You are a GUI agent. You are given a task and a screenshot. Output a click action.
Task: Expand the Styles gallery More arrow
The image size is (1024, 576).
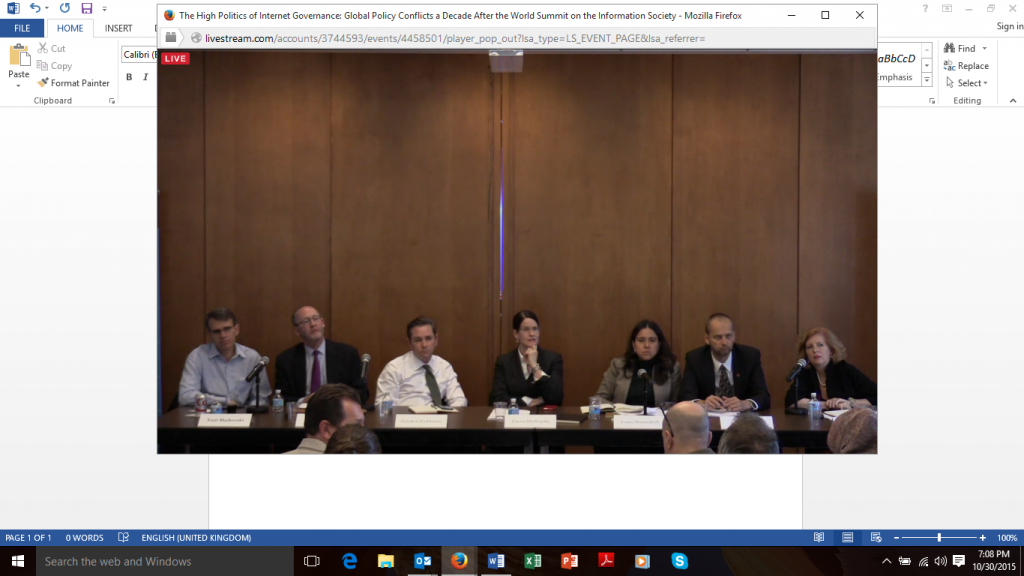click(928, 77)
